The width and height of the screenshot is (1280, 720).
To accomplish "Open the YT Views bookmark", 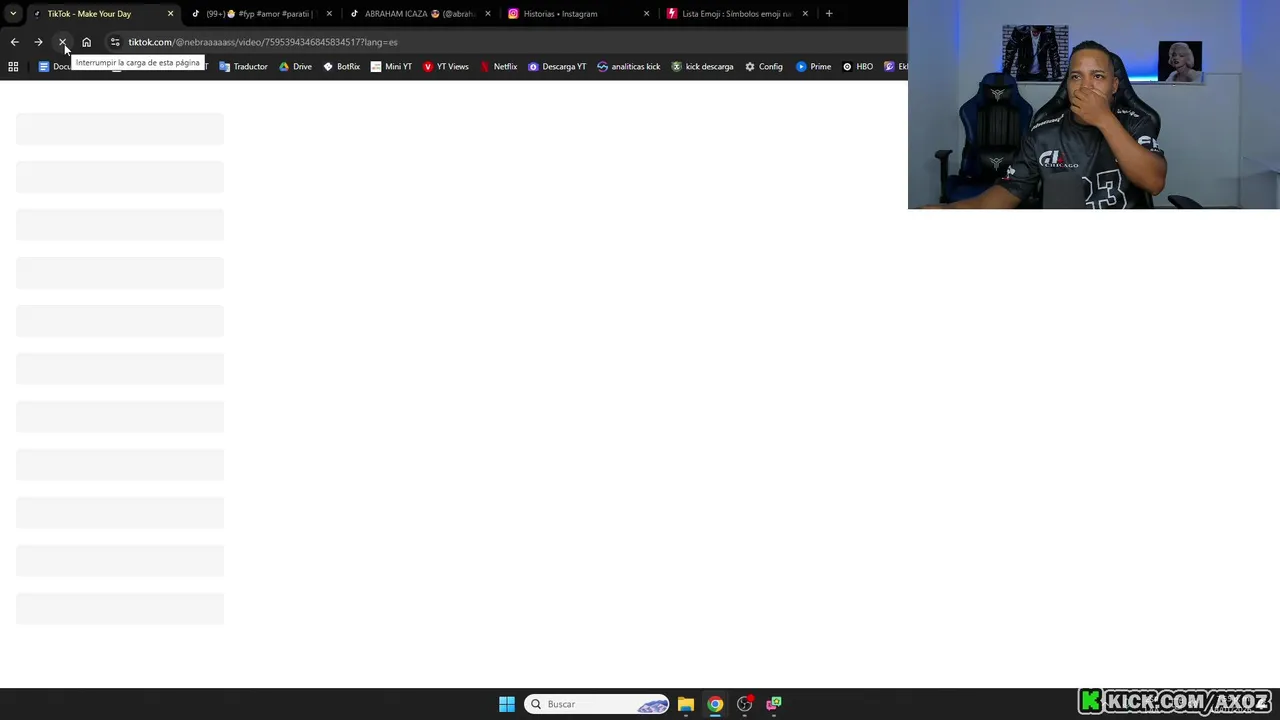I will pyautogui.click(x=446, y=67).
